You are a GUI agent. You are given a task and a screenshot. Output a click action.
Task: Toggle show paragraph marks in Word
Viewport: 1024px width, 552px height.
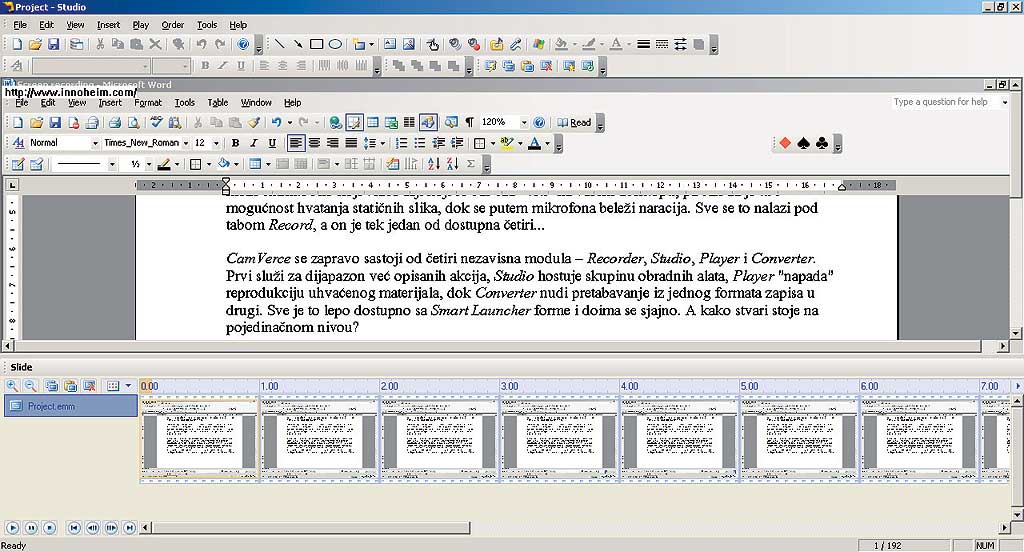coord(470,122)
